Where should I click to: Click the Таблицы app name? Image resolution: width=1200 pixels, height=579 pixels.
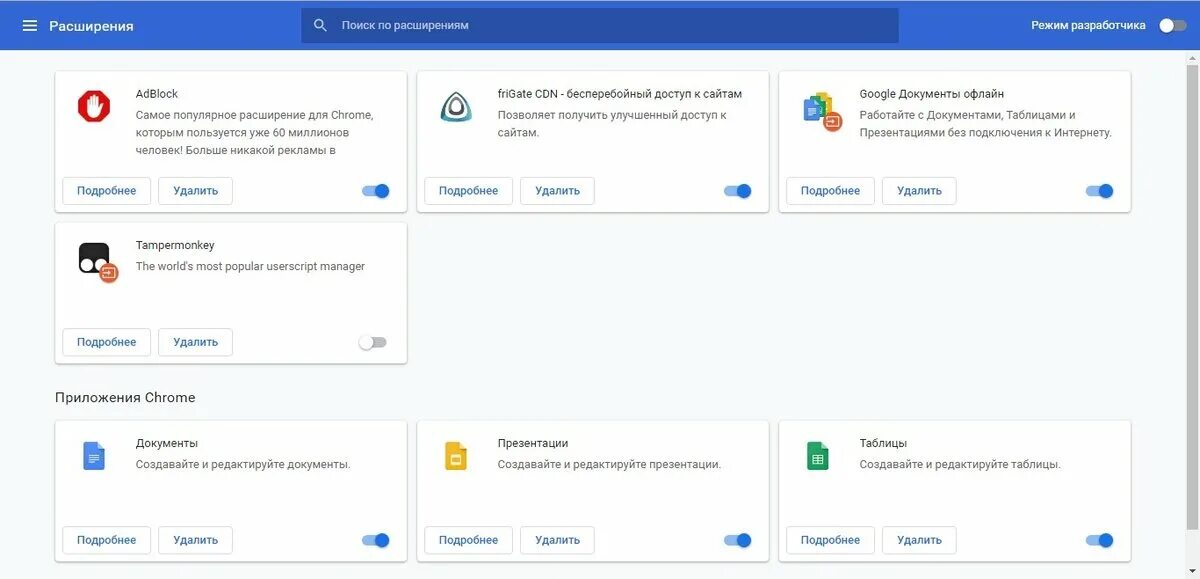[883, 443]
